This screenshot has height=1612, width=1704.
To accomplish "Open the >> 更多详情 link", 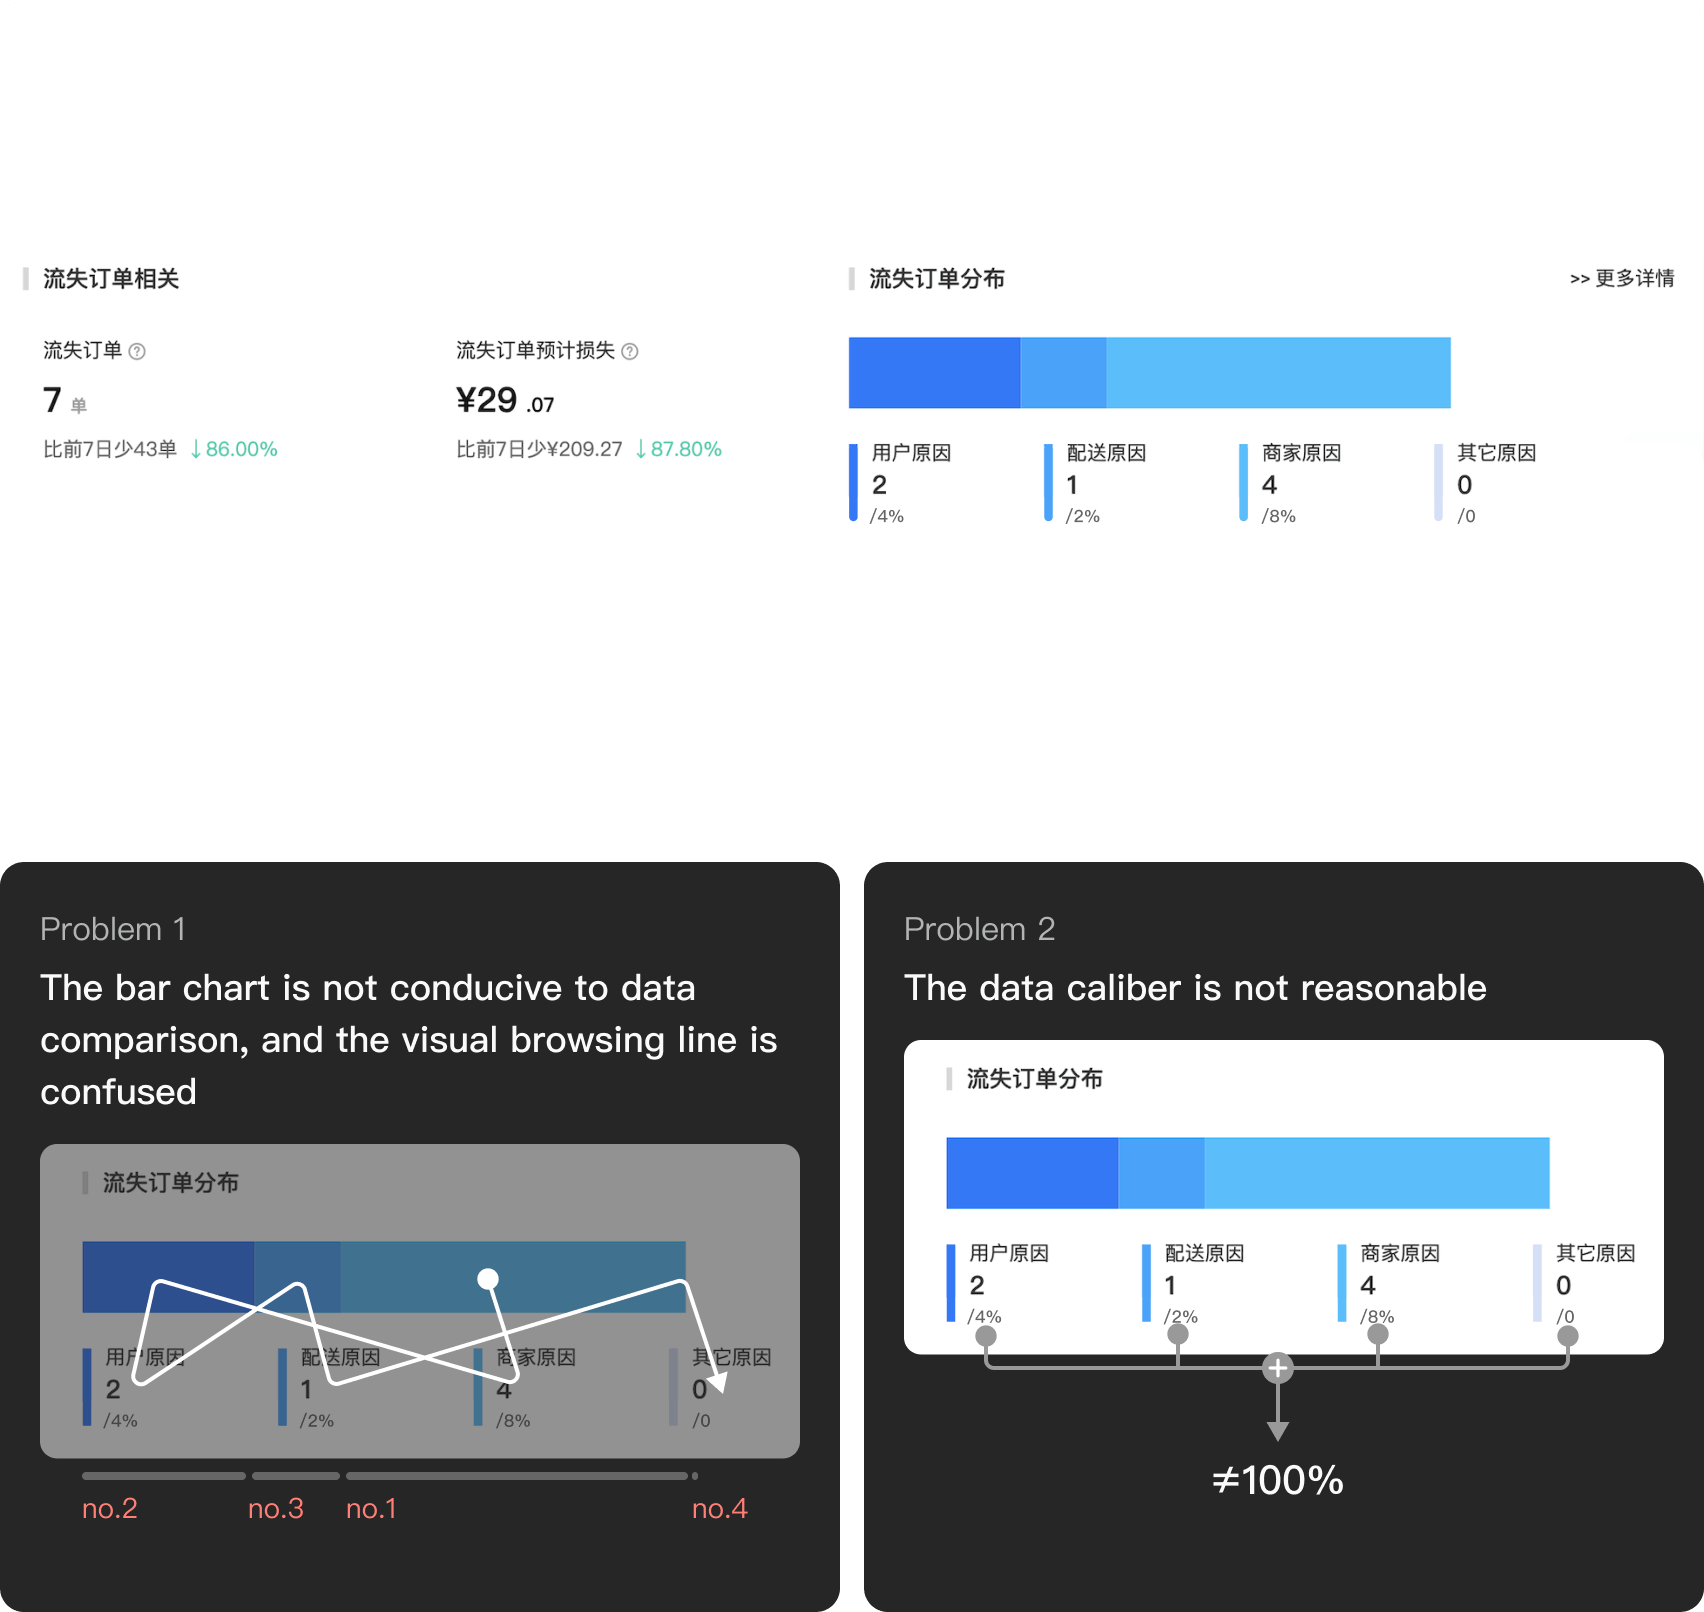I will point(1622,278).
